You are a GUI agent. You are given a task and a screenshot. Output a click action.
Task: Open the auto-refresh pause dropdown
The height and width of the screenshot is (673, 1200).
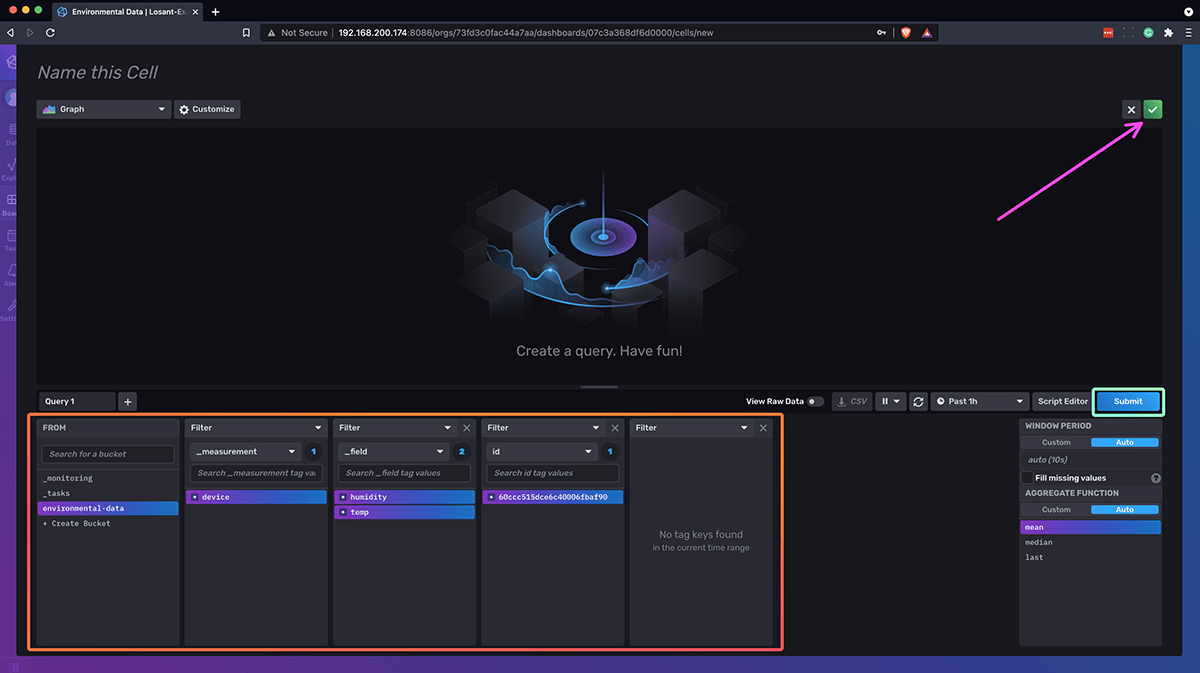889,401
